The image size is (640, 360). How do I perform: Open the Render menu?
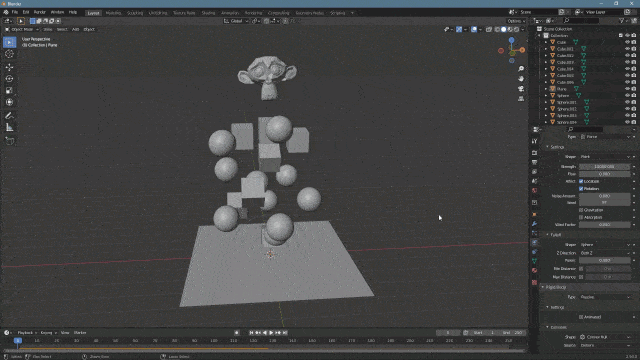[40, 13]
